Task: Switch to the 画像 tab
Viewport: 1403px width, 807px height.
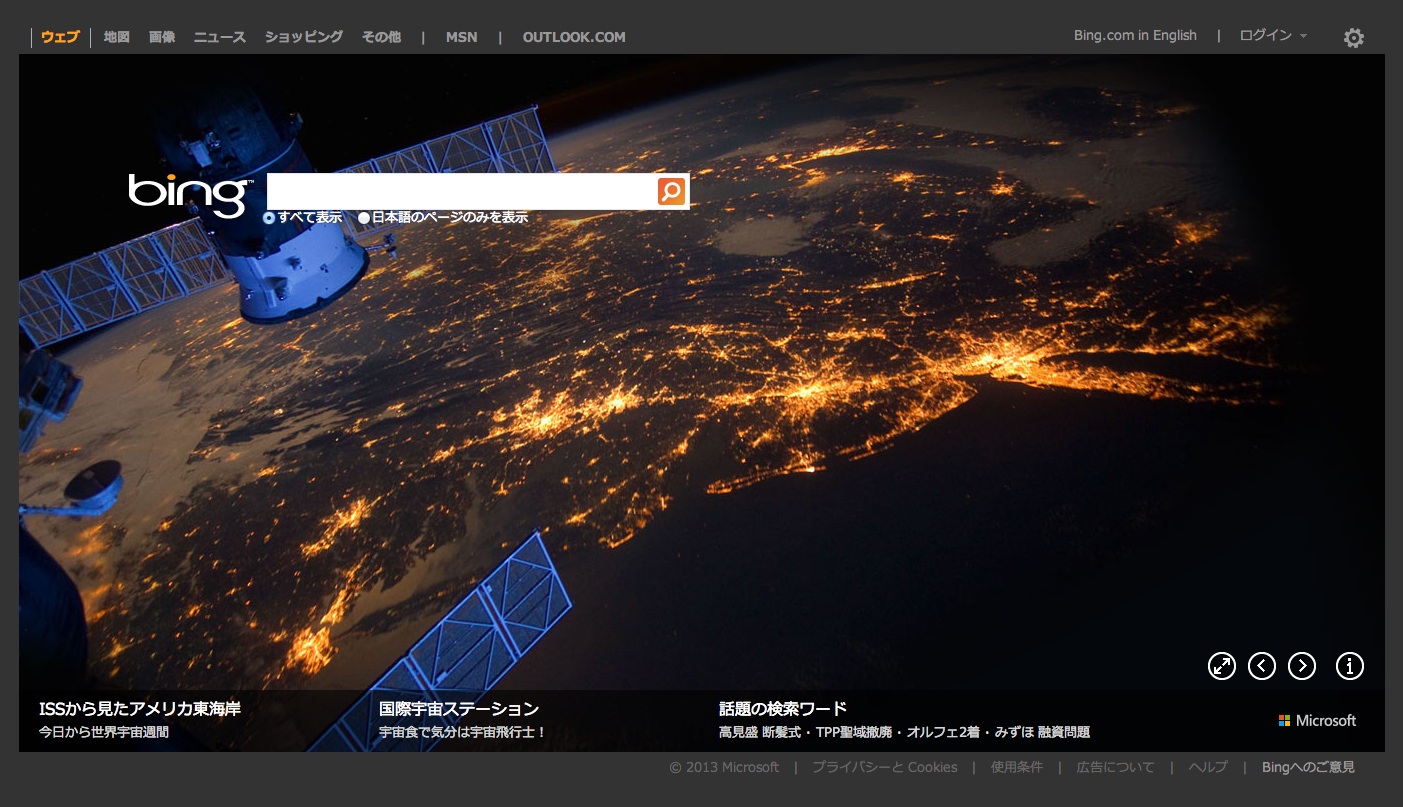Action: tap(162, 37)
